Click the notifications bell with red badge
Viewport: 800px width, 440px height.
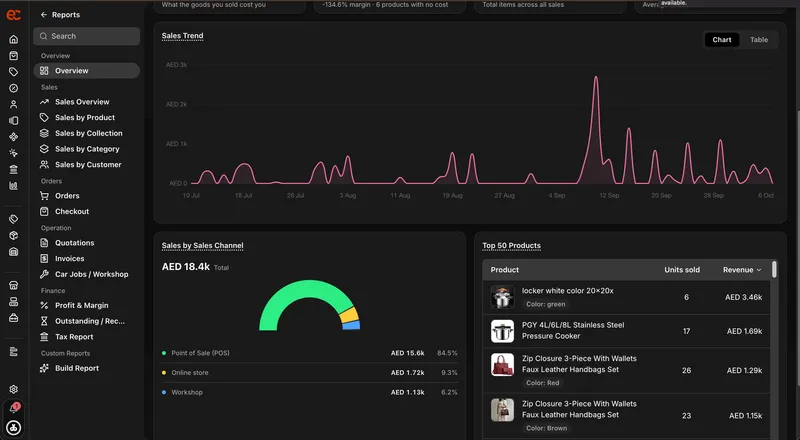[14, 408]
